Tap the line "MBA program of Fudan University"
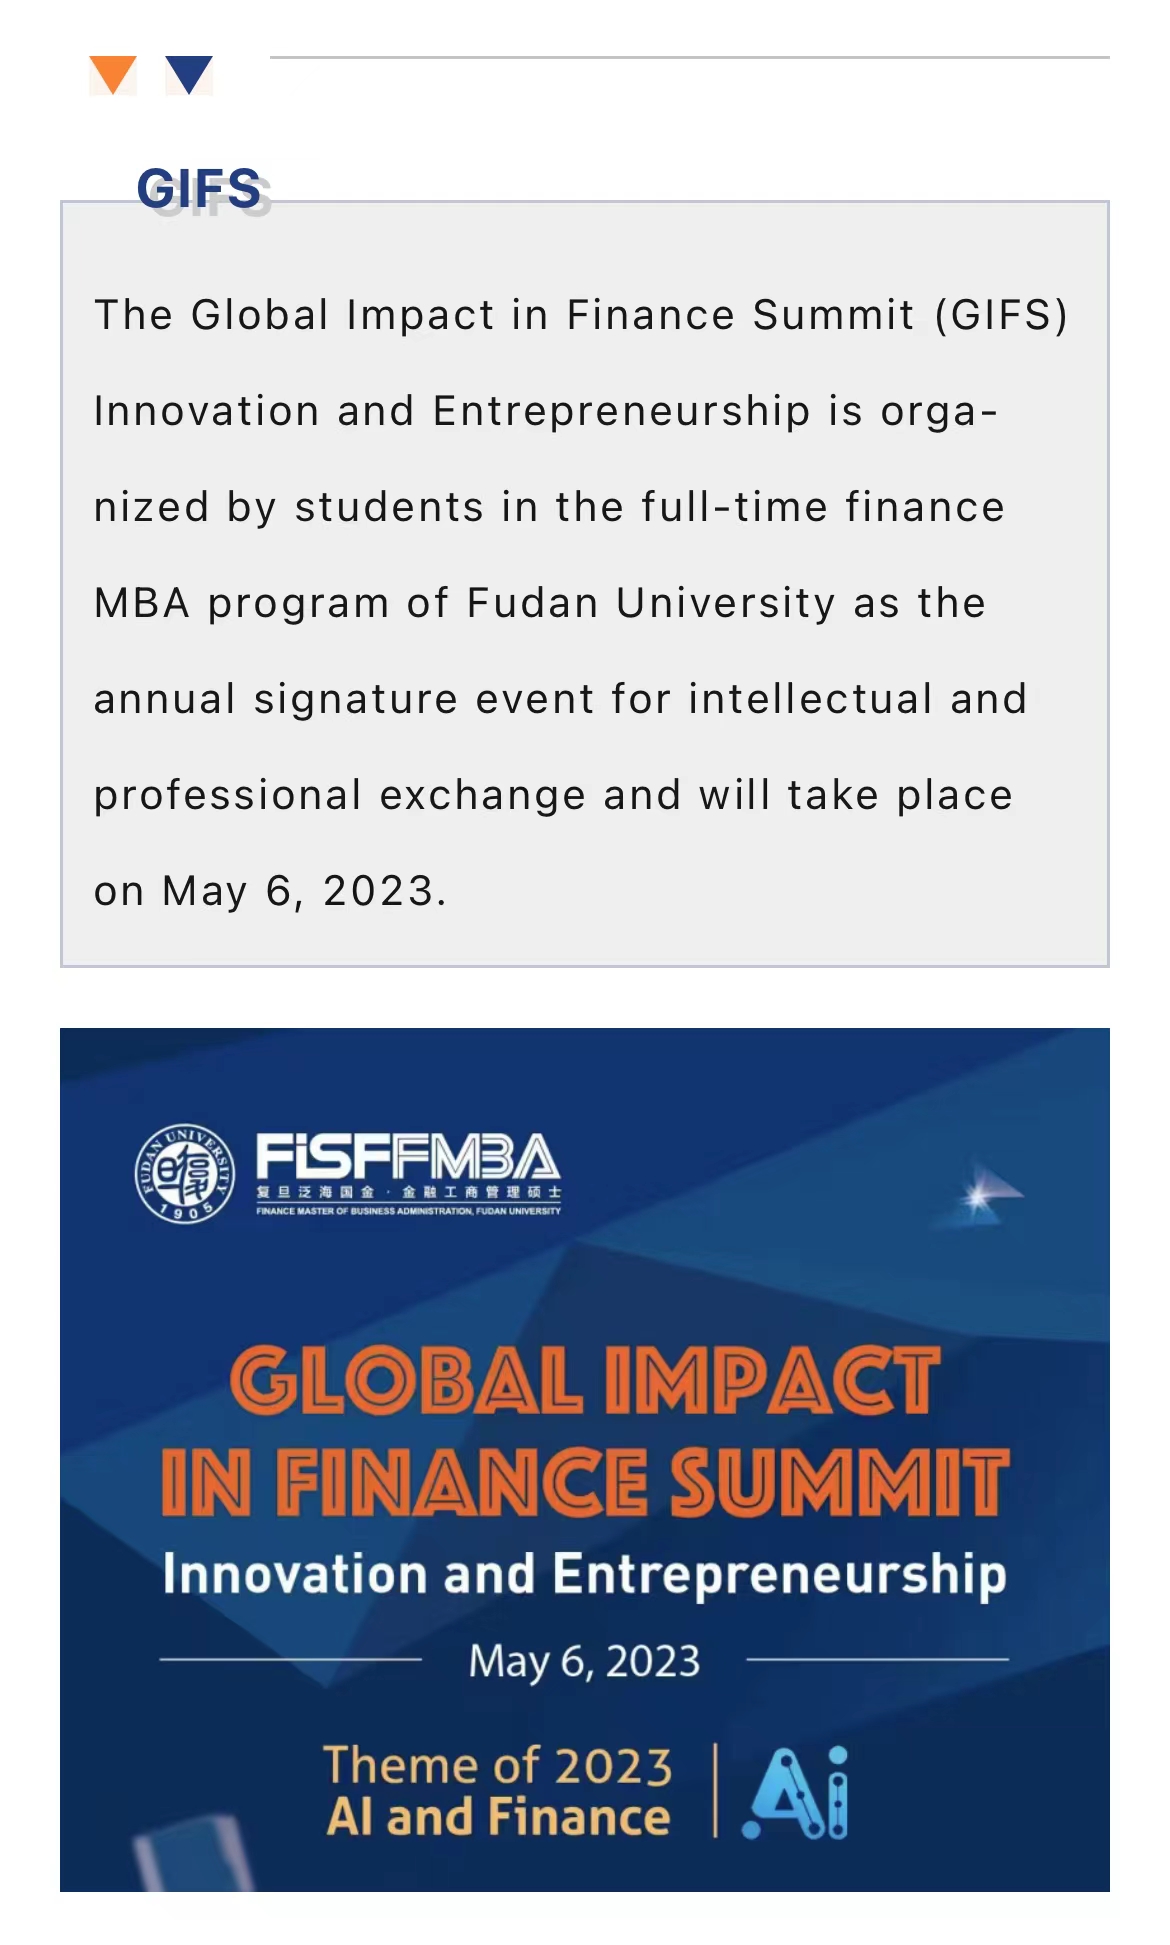This screenshot has height=1945, width=1170. click(540, 603)
